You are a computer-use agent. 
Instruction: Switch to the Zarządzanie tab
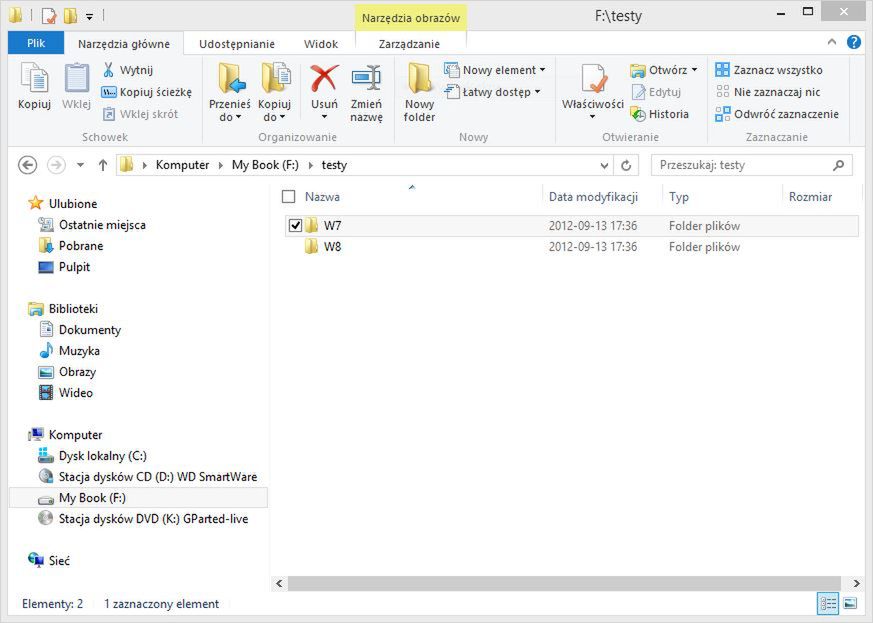[409, 44]
